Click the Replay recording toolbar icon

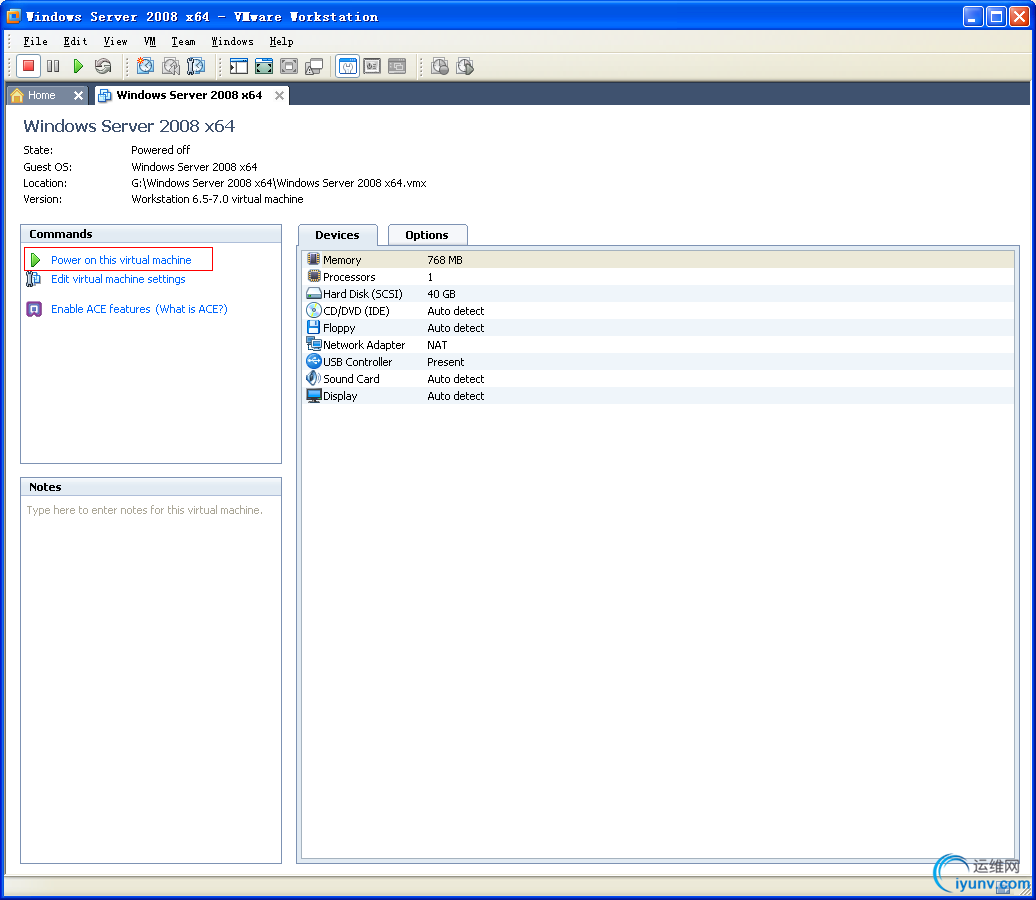click(x=465, y=66)
